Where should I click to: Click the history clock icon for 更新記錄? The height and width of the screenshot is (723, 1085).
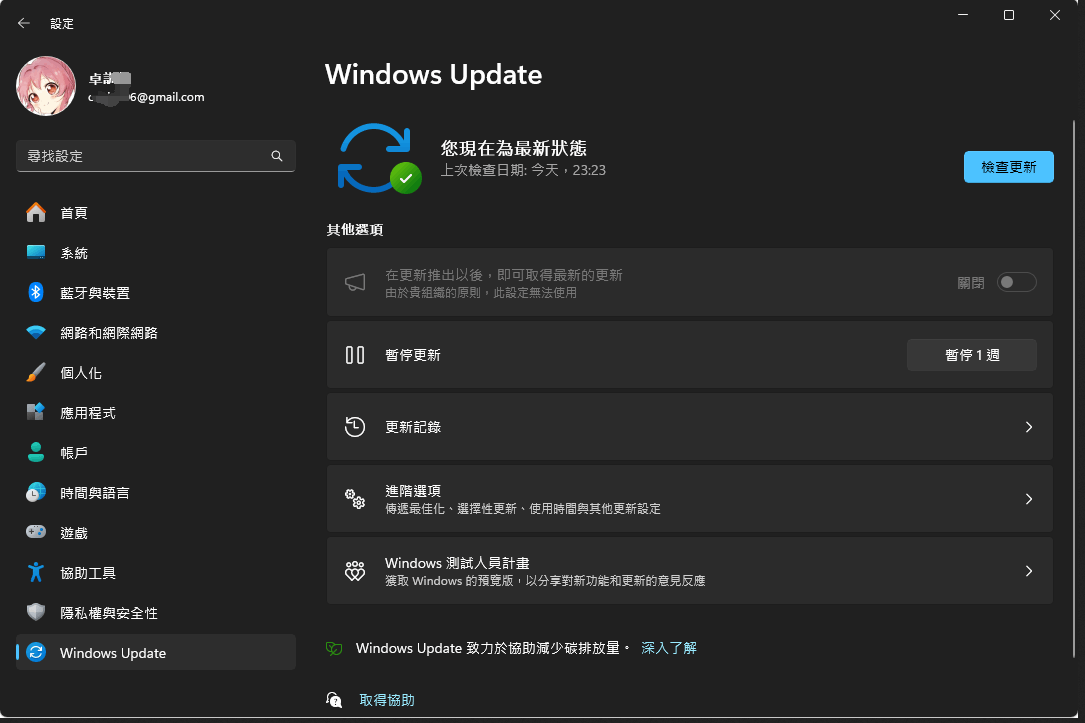(x=355, y=427)
